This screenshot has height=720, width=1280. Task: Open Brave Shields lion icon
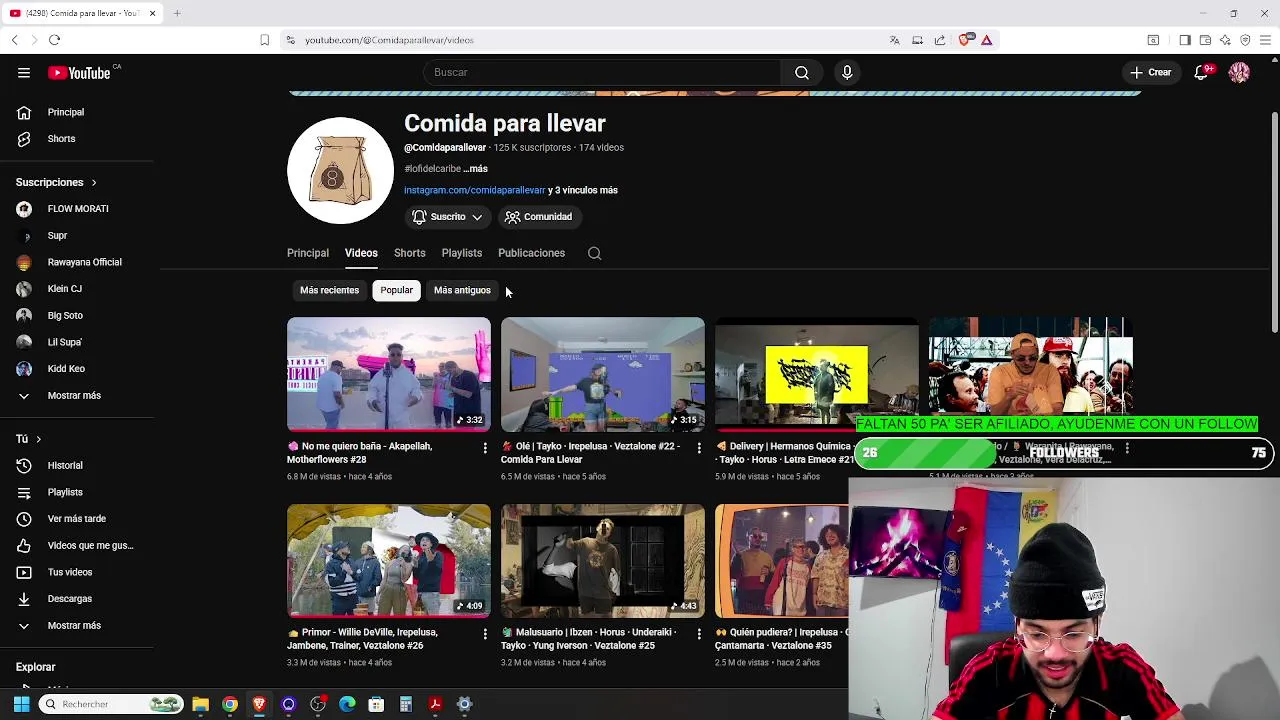[964, 40]
